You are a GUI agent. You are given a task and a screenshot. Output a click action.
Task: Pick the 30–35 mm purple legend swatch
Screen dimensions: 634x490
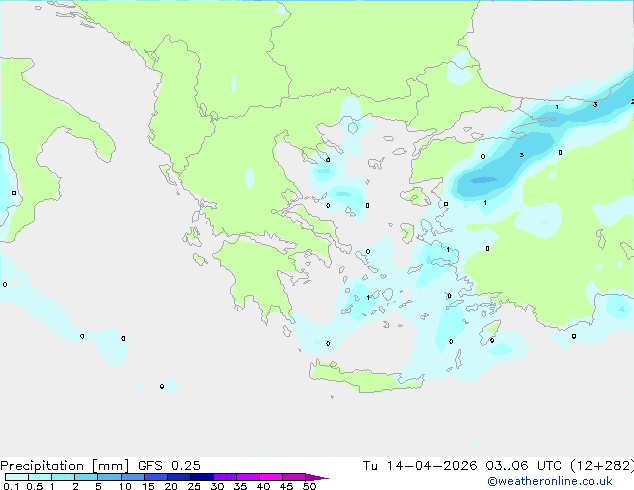pyautogui.click(x=224, y=477)
